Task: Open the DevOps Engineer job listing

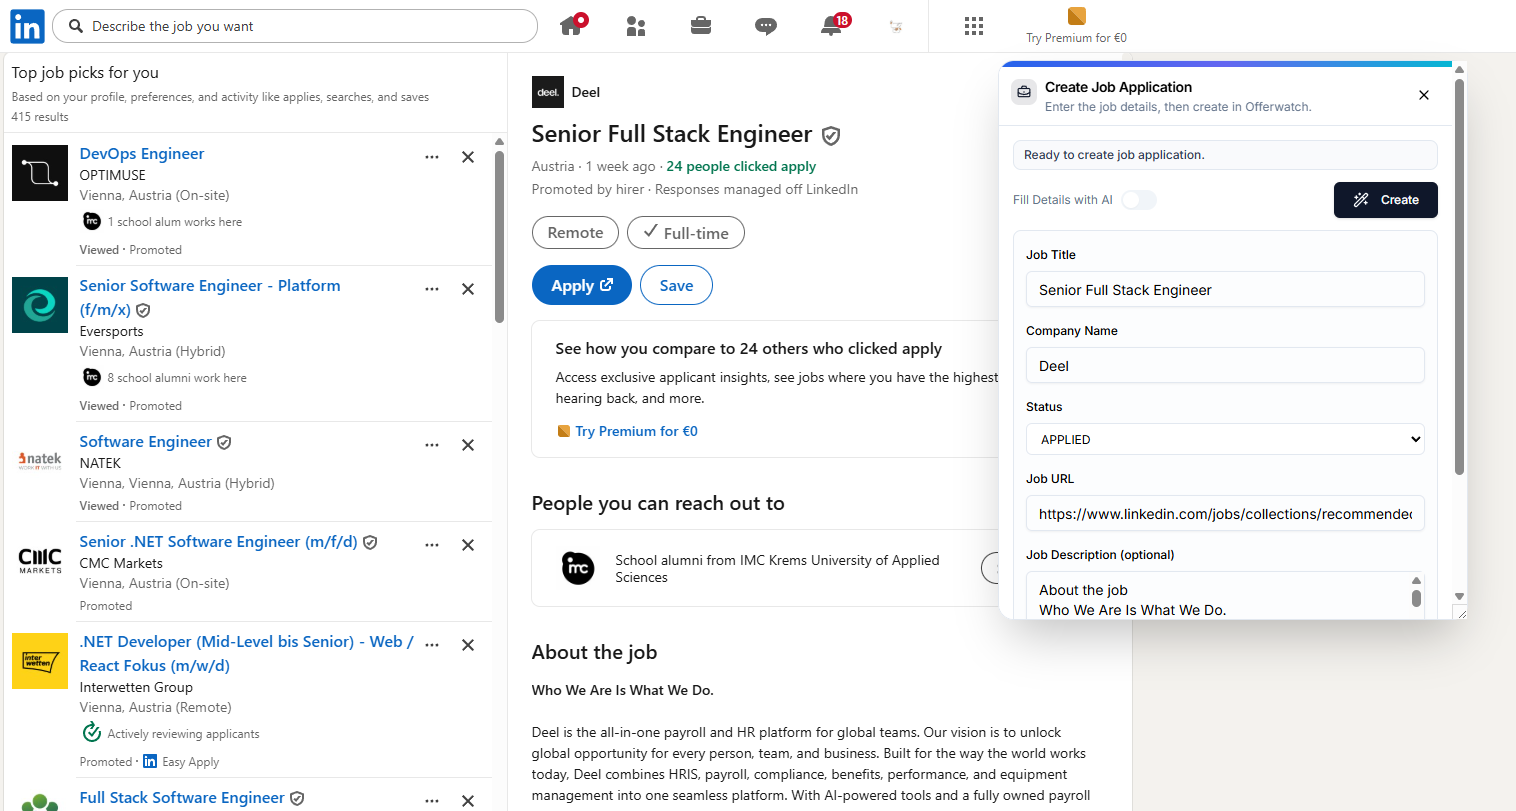Action: [x=142, y=153]
